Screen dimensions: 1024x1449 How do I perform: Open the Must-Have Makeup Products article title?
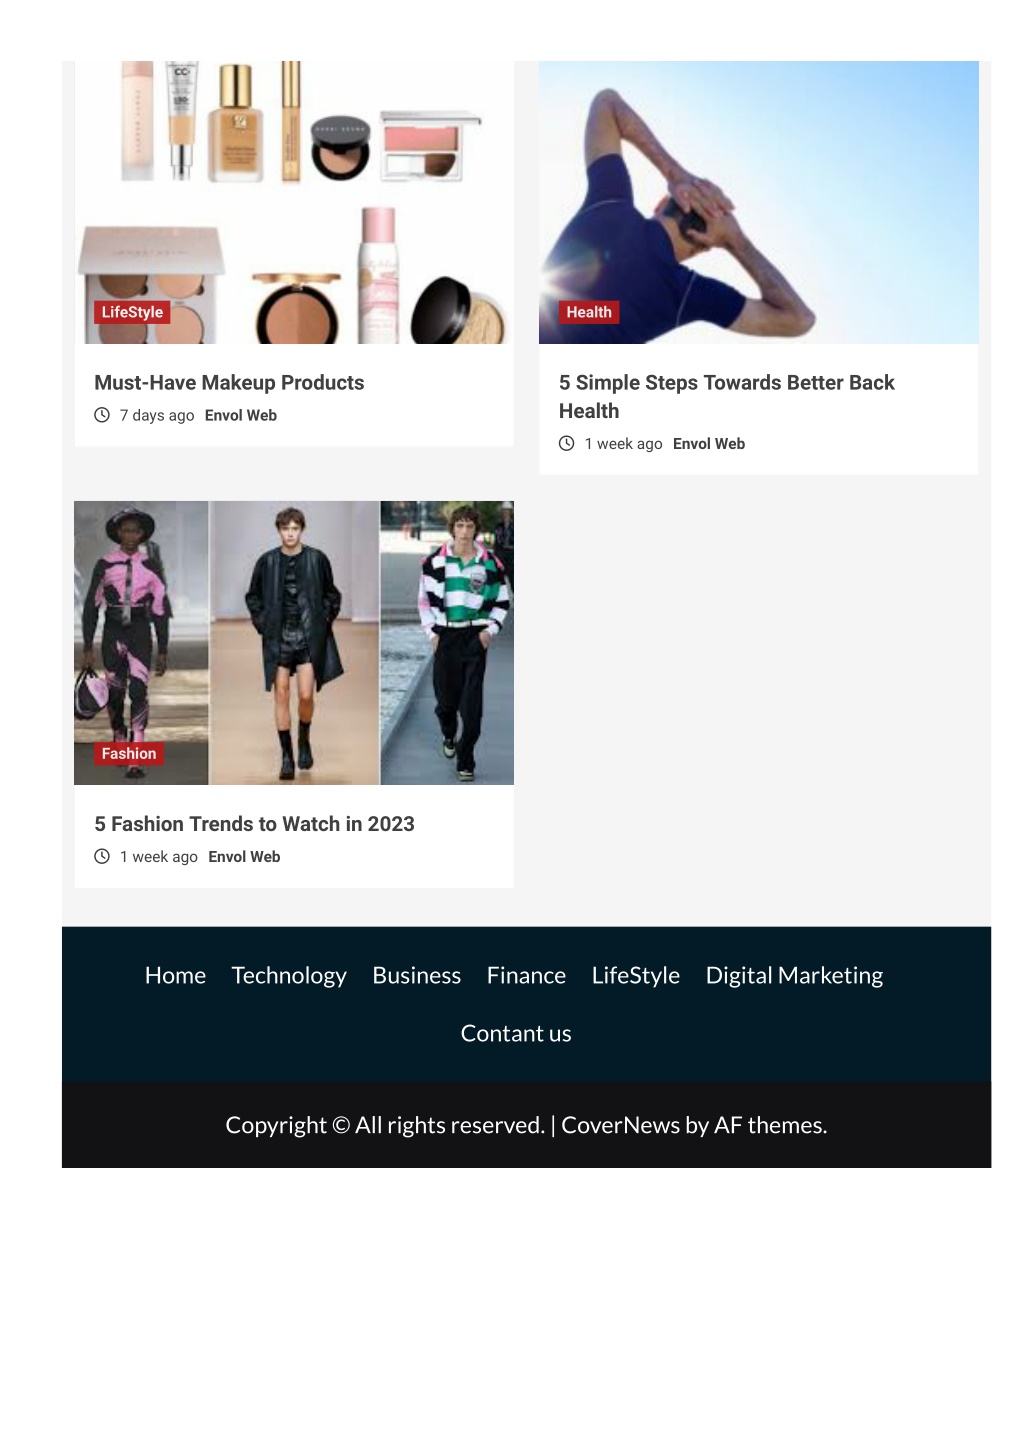tap(229, 383)
